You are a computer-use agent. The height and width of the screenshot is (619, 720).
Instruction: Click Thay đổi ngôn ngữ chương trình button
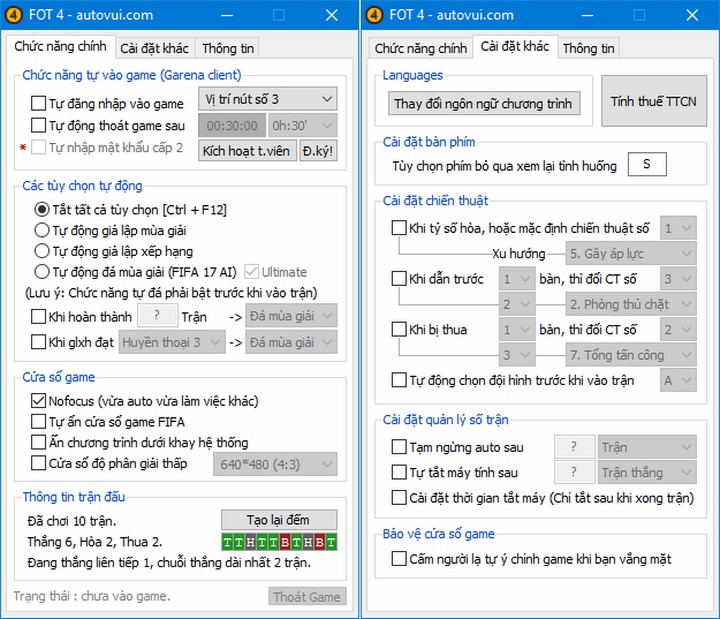(x=484, y=103)
